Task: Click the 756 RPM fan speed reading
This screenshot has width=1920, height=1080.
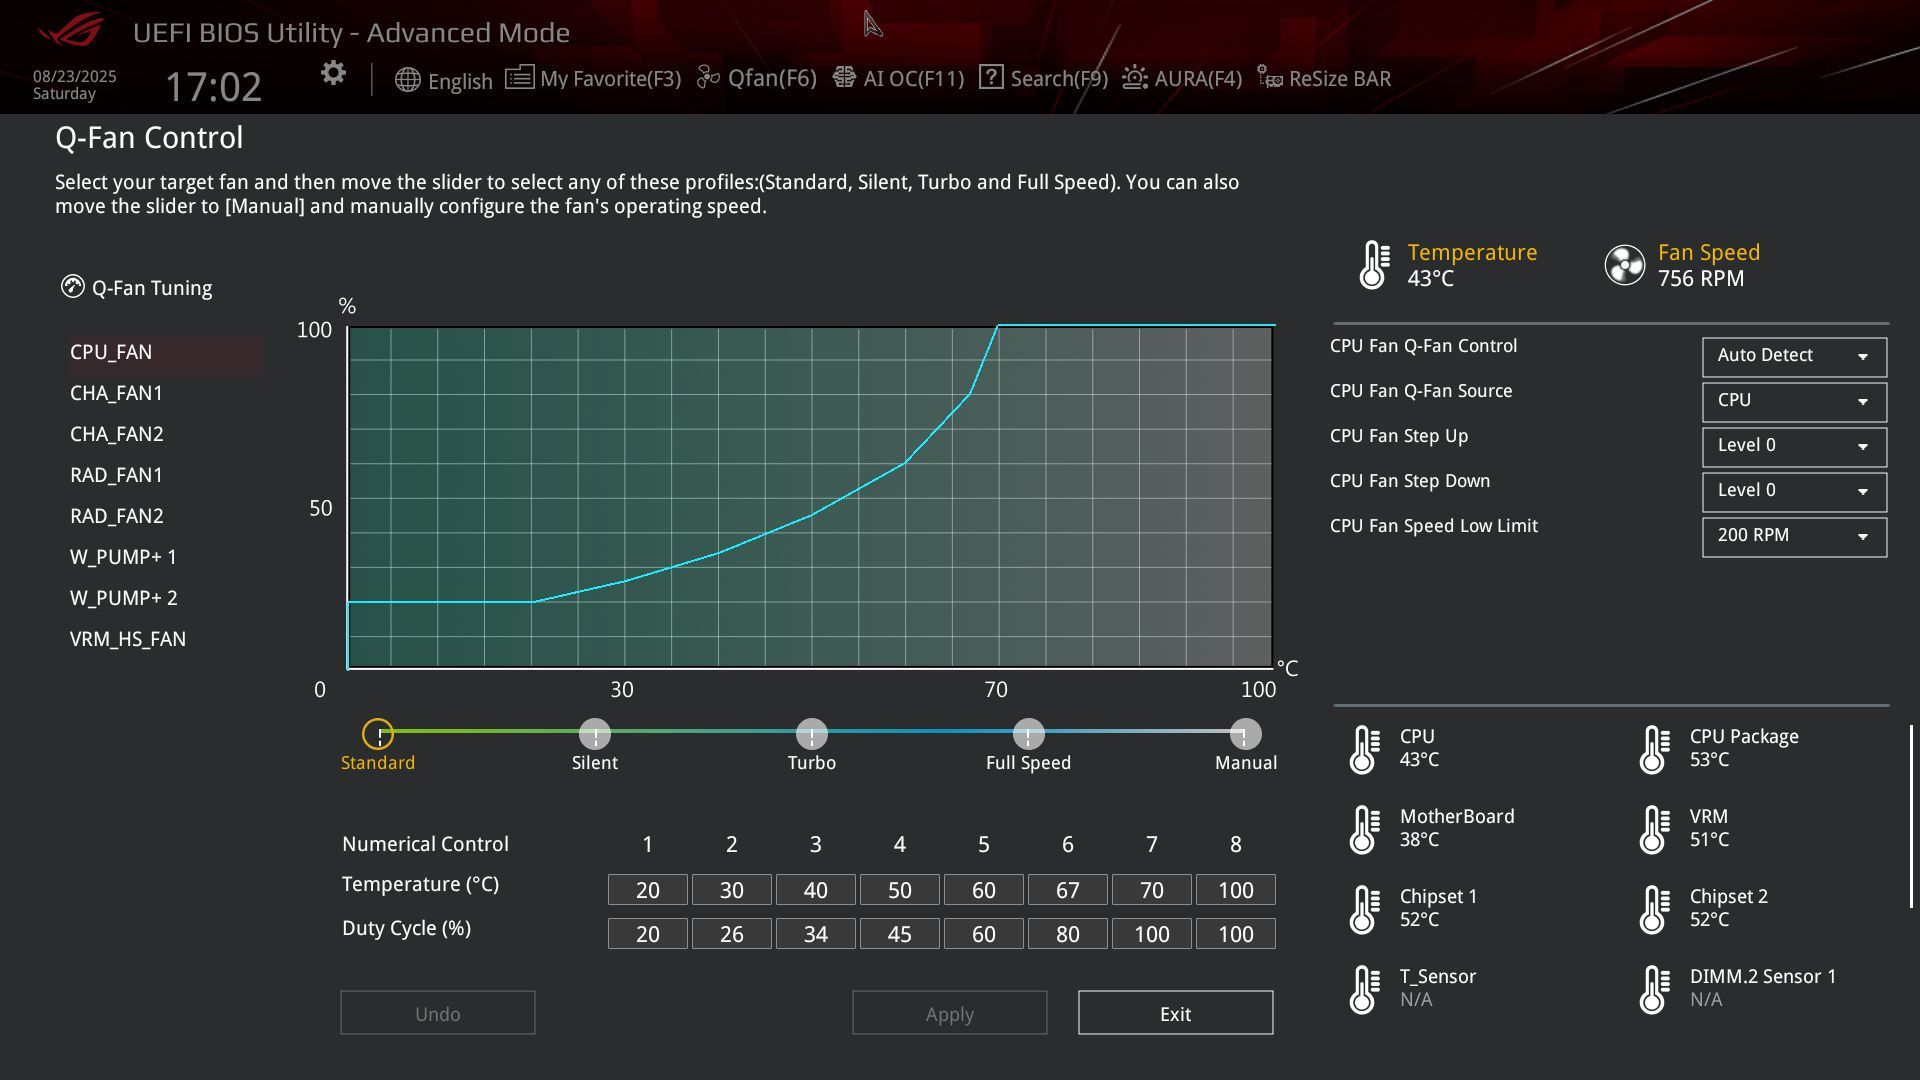Action: tap(1700, 279)
